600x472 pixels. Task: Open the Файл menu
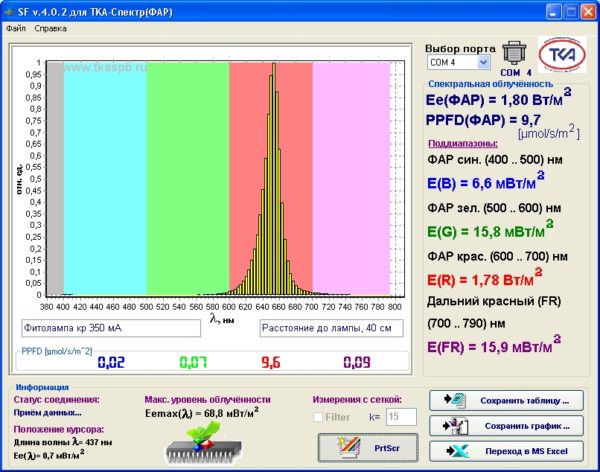[x=16, y=28]
